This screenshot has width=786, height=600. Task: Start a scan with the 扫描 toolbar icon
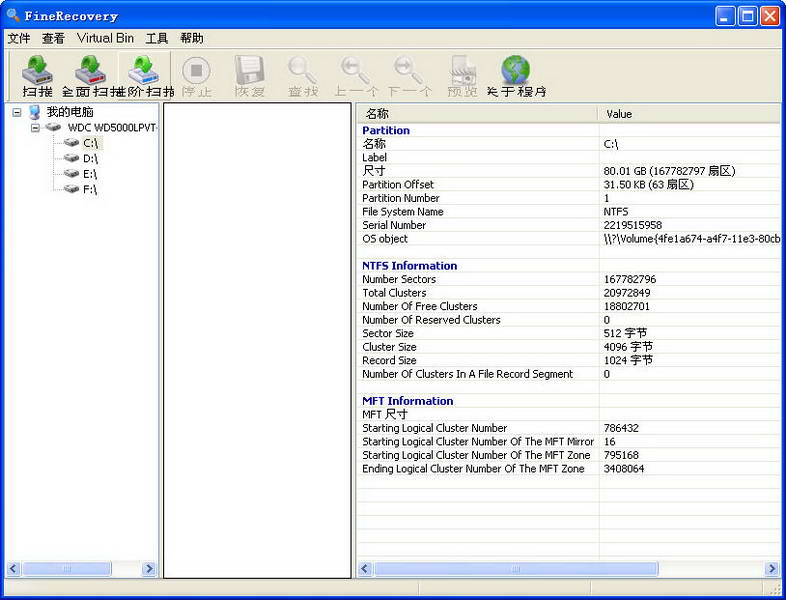click(x=38, y=76)
